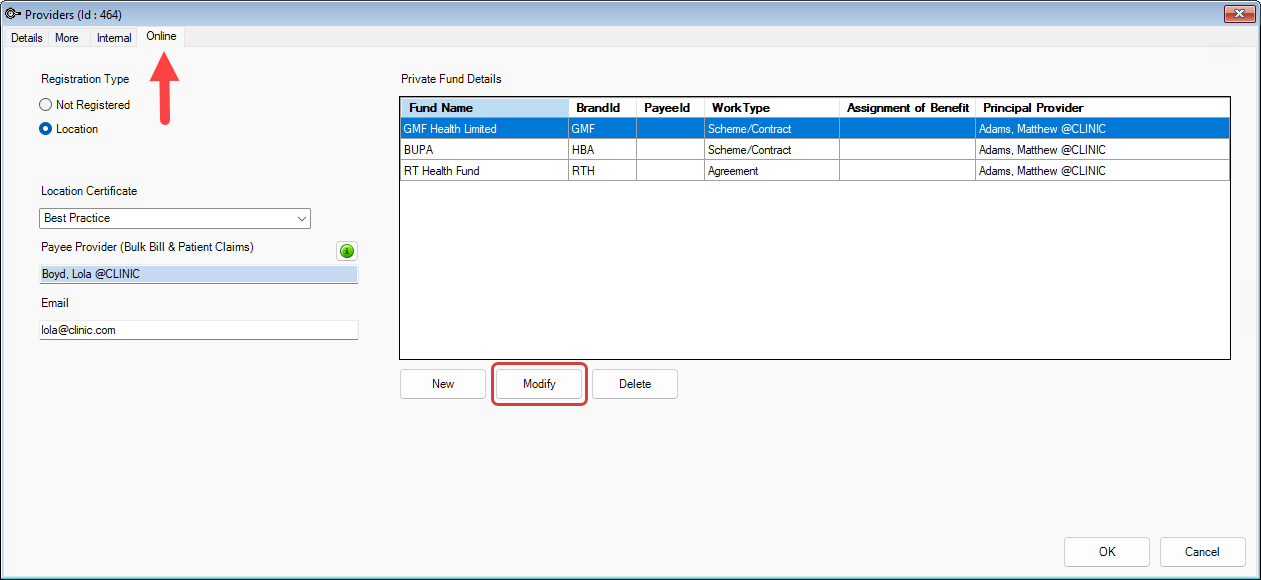Click Adams, Matthew cell in RT Health row
The height and width of the screenshot is (580, 1261).
tap(1102, 171)
